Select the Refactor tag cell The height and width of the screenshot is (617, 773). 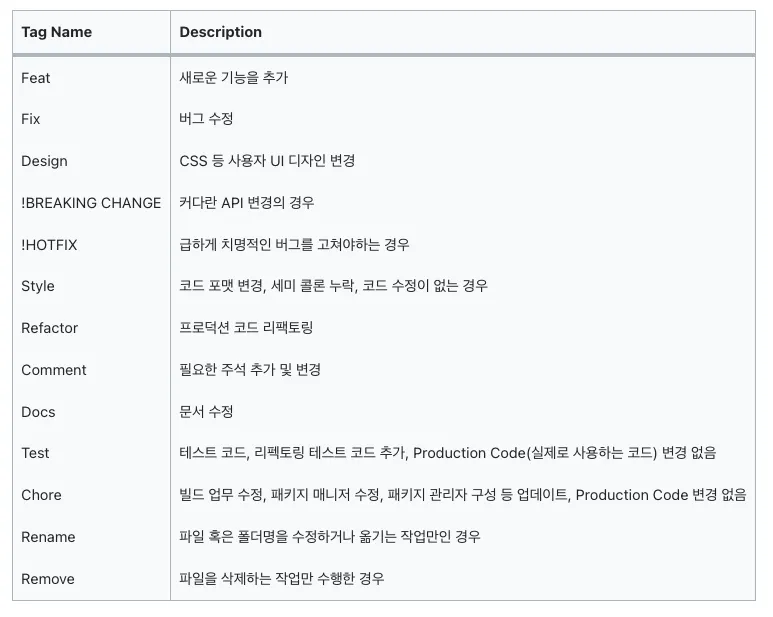click(49, 328)
